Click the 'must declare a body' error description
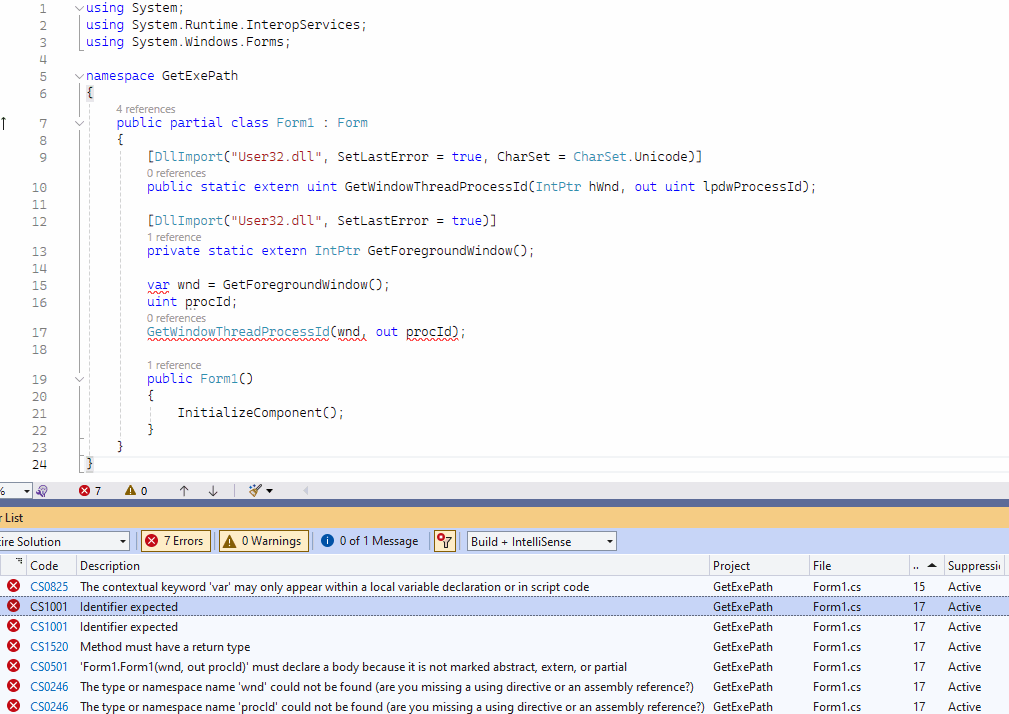The image size is (1009, 714). 353,666
